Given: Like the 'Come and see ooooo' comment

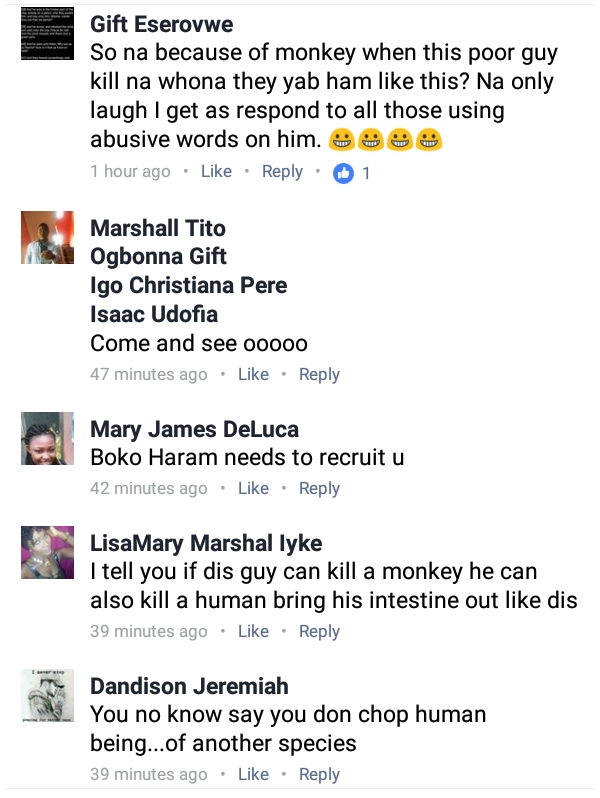Looking at the screenshot, I should click(253, 375).
